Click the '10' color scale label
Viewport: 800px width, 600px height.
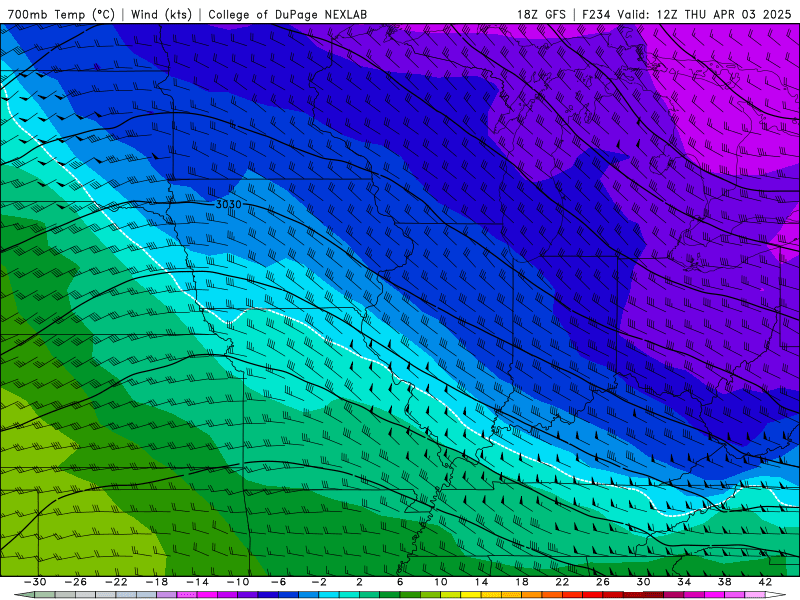click(441, 582)
